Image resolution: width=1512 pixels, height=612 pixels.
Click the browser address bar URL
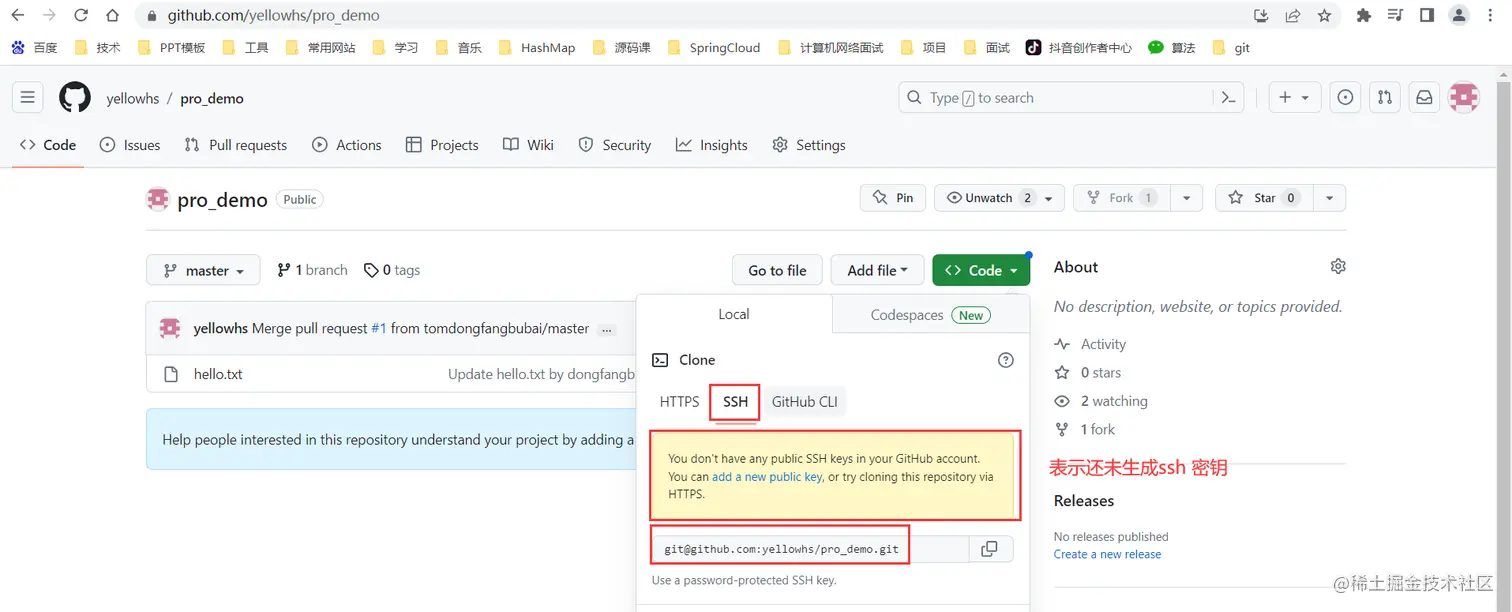click(273, 15)
